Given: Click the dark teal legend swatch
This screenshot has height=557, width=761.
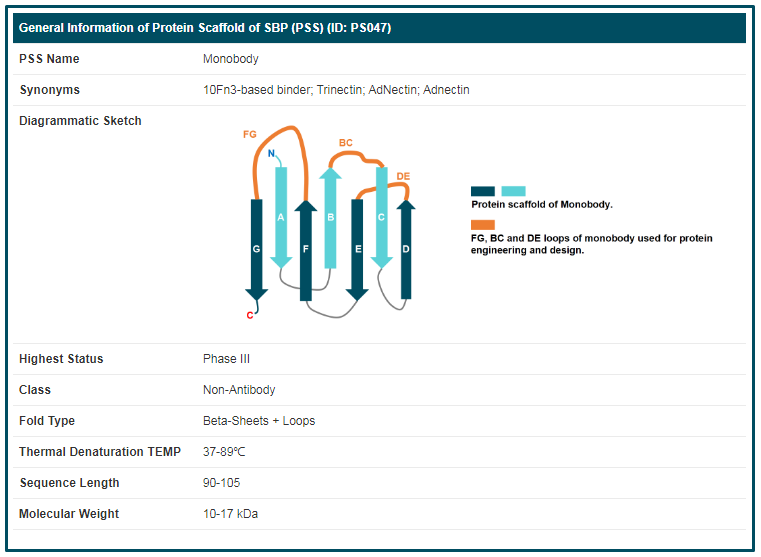Looking at the screenshot, I should click(x=483, y=191).
